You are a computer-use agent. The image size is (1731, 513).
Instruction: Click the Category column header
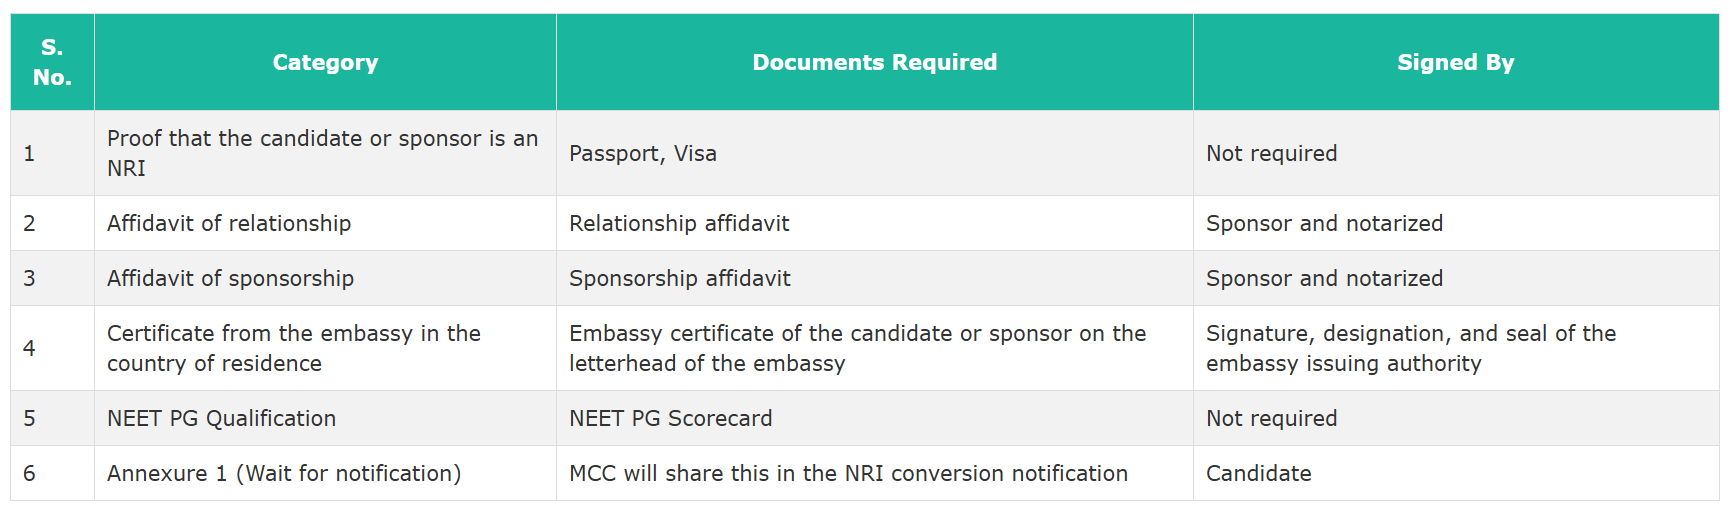pyautogui.click(x=325, y=62)
